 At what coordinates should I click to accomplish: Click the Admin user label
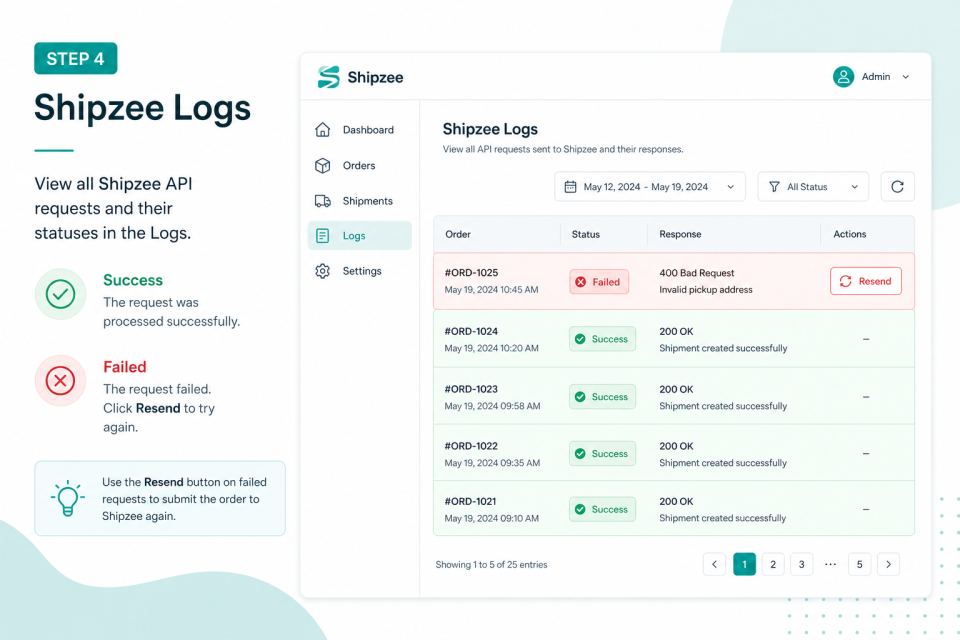(x=876, y=77)
